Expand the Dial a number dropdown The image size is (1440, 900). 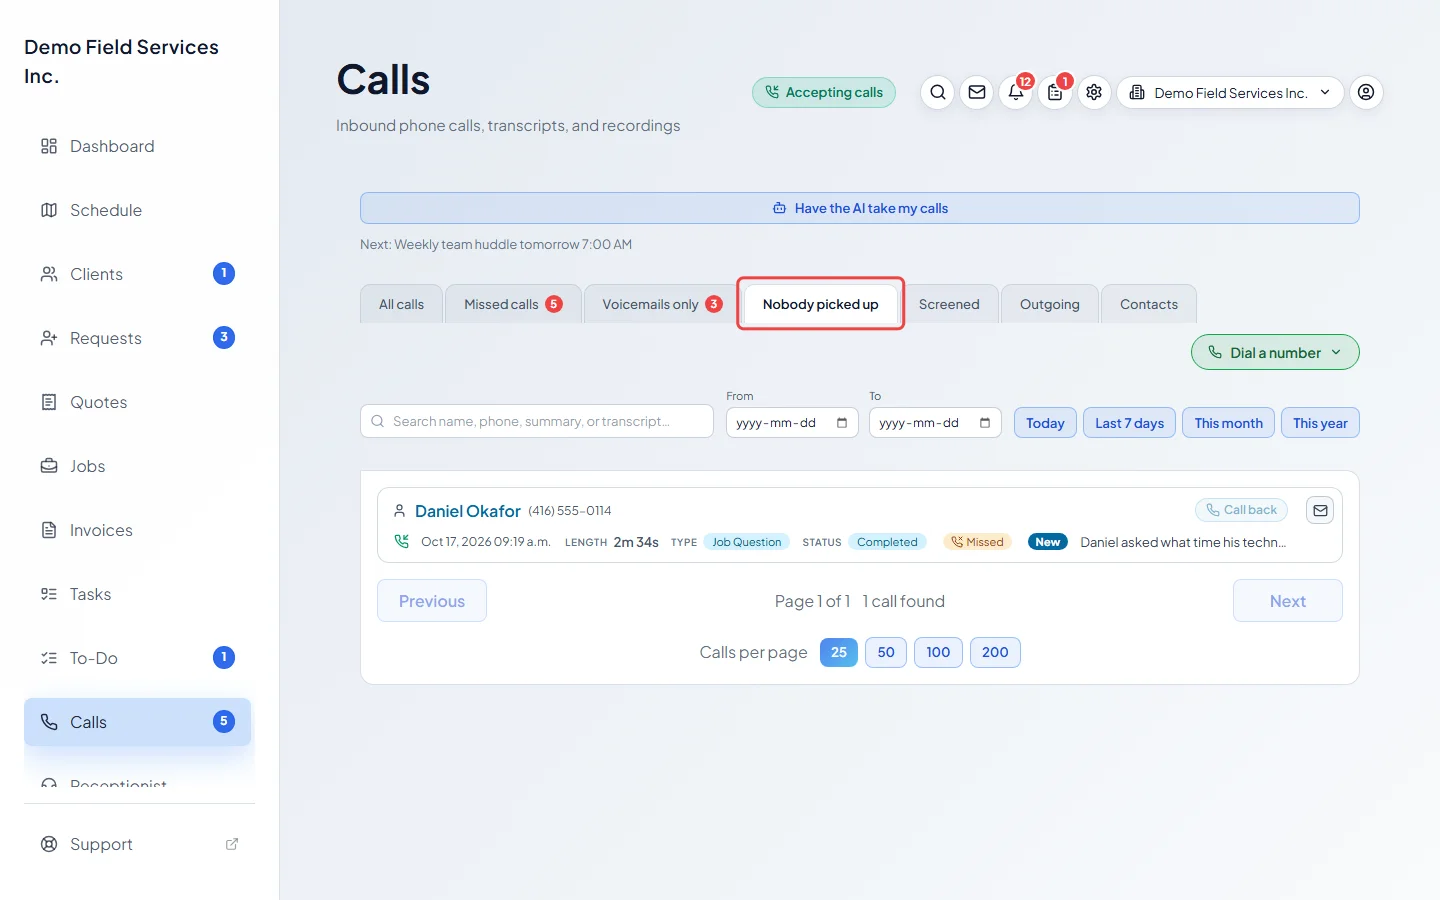coord(1275,352)
